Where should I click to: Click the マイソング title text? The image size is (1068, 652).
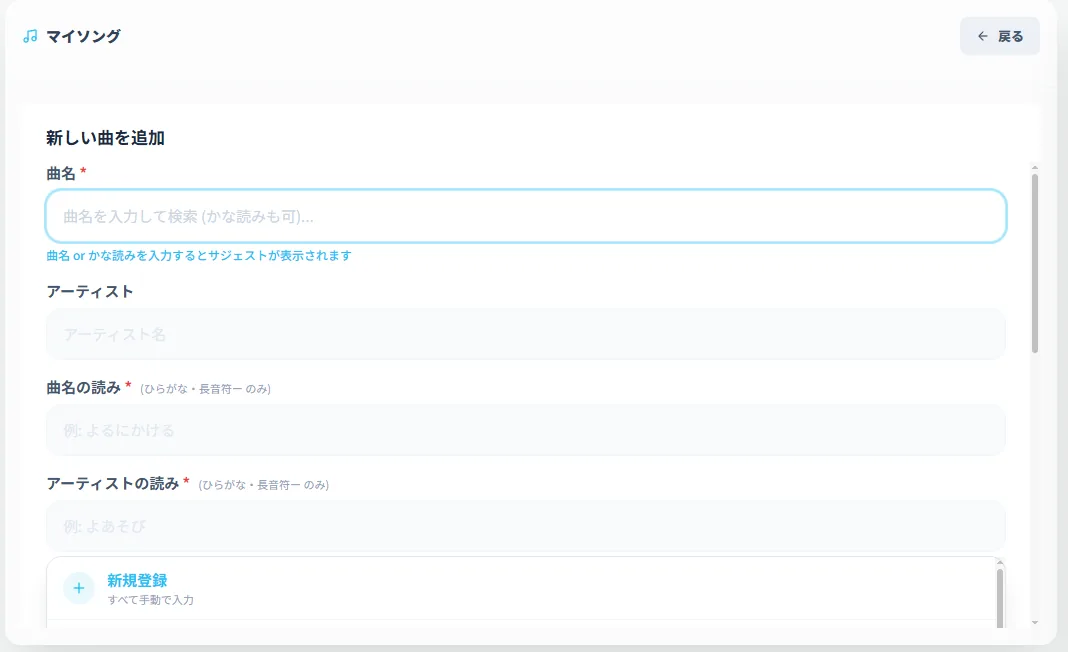(83, 36)
